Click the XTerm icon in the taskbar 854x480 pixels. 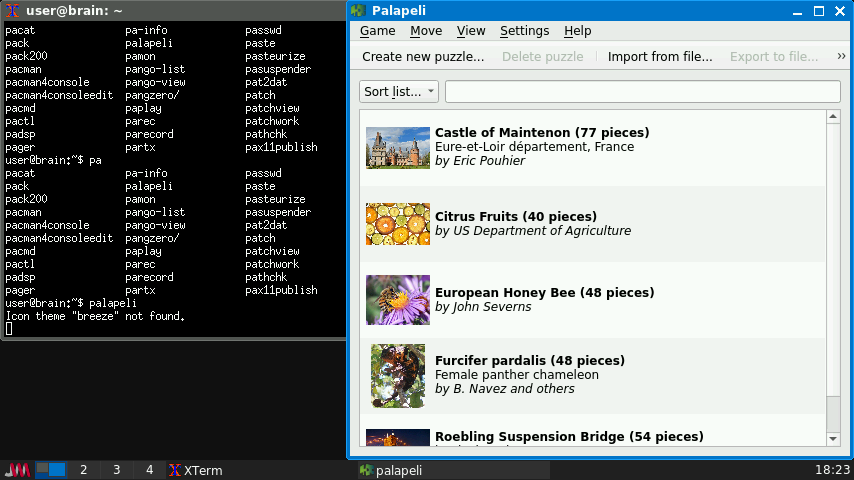(x=175, y=470)
